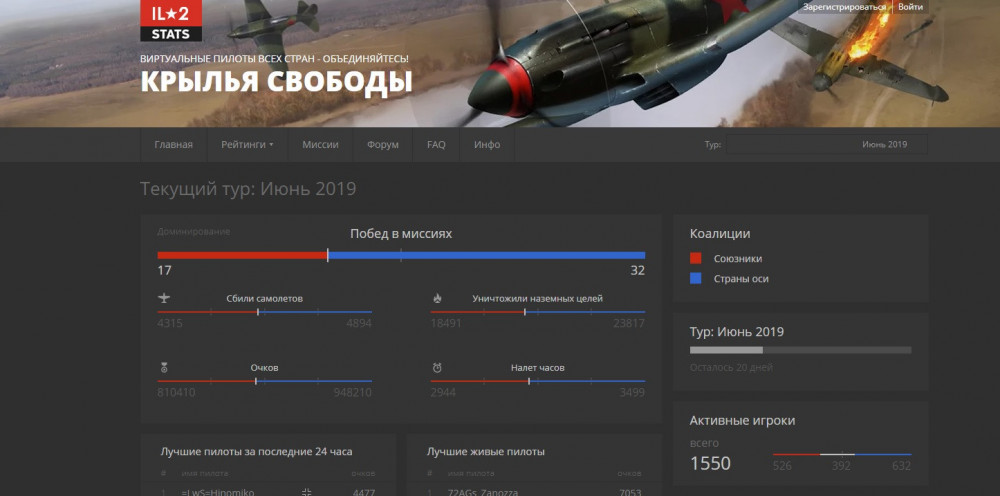The image size is (1000, 496).
Task: Click the active players value 632
Action: 902,466
